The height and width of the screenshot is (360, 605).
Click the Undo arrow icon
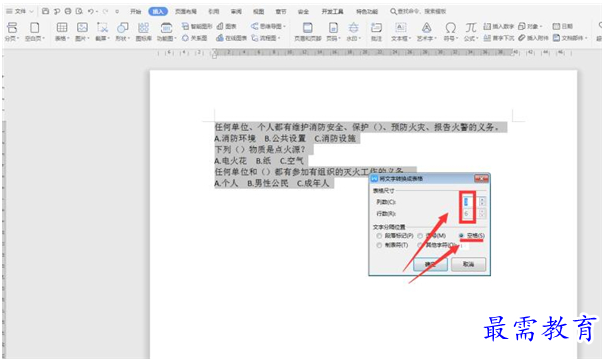click(91, 11)
